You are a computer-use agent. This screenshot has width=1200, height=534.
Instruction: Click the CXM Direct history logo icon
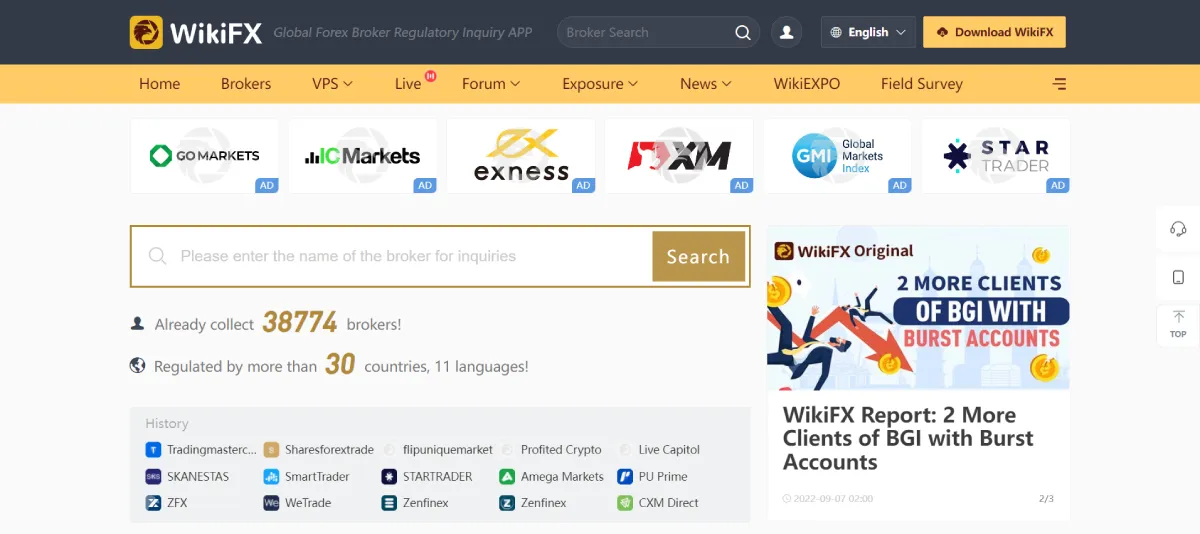pyautogui.click(x=625, y=503)
